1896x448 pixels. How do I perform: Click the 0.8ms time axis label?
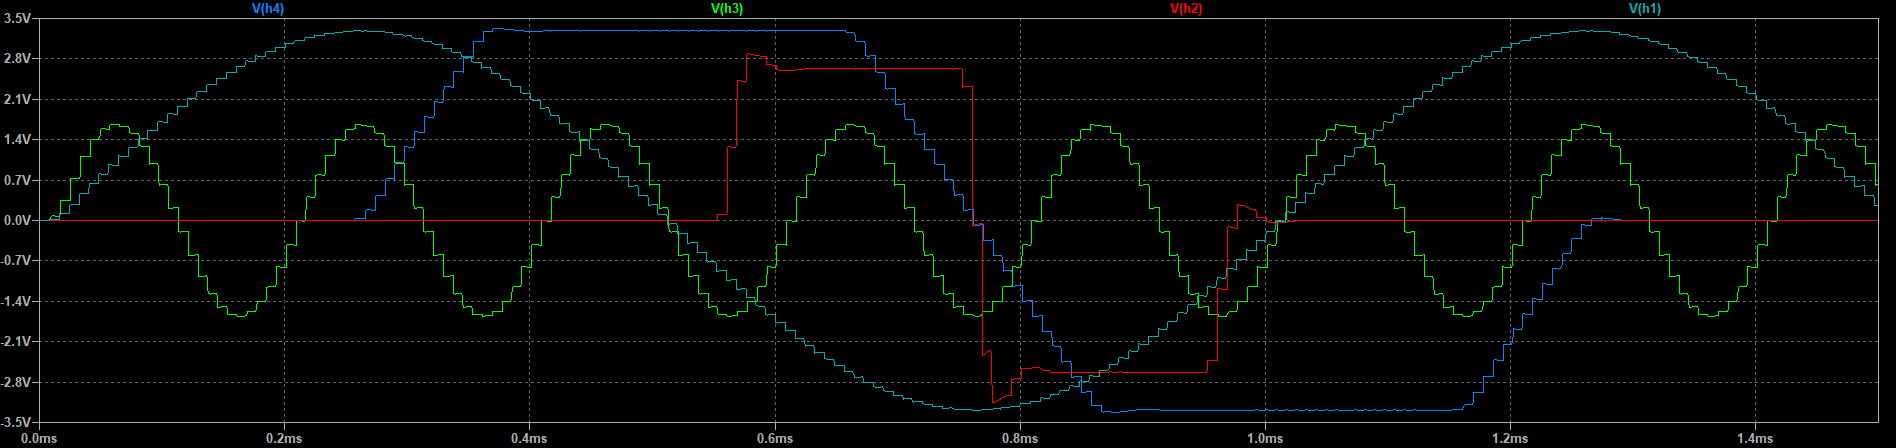point(1020,438)
